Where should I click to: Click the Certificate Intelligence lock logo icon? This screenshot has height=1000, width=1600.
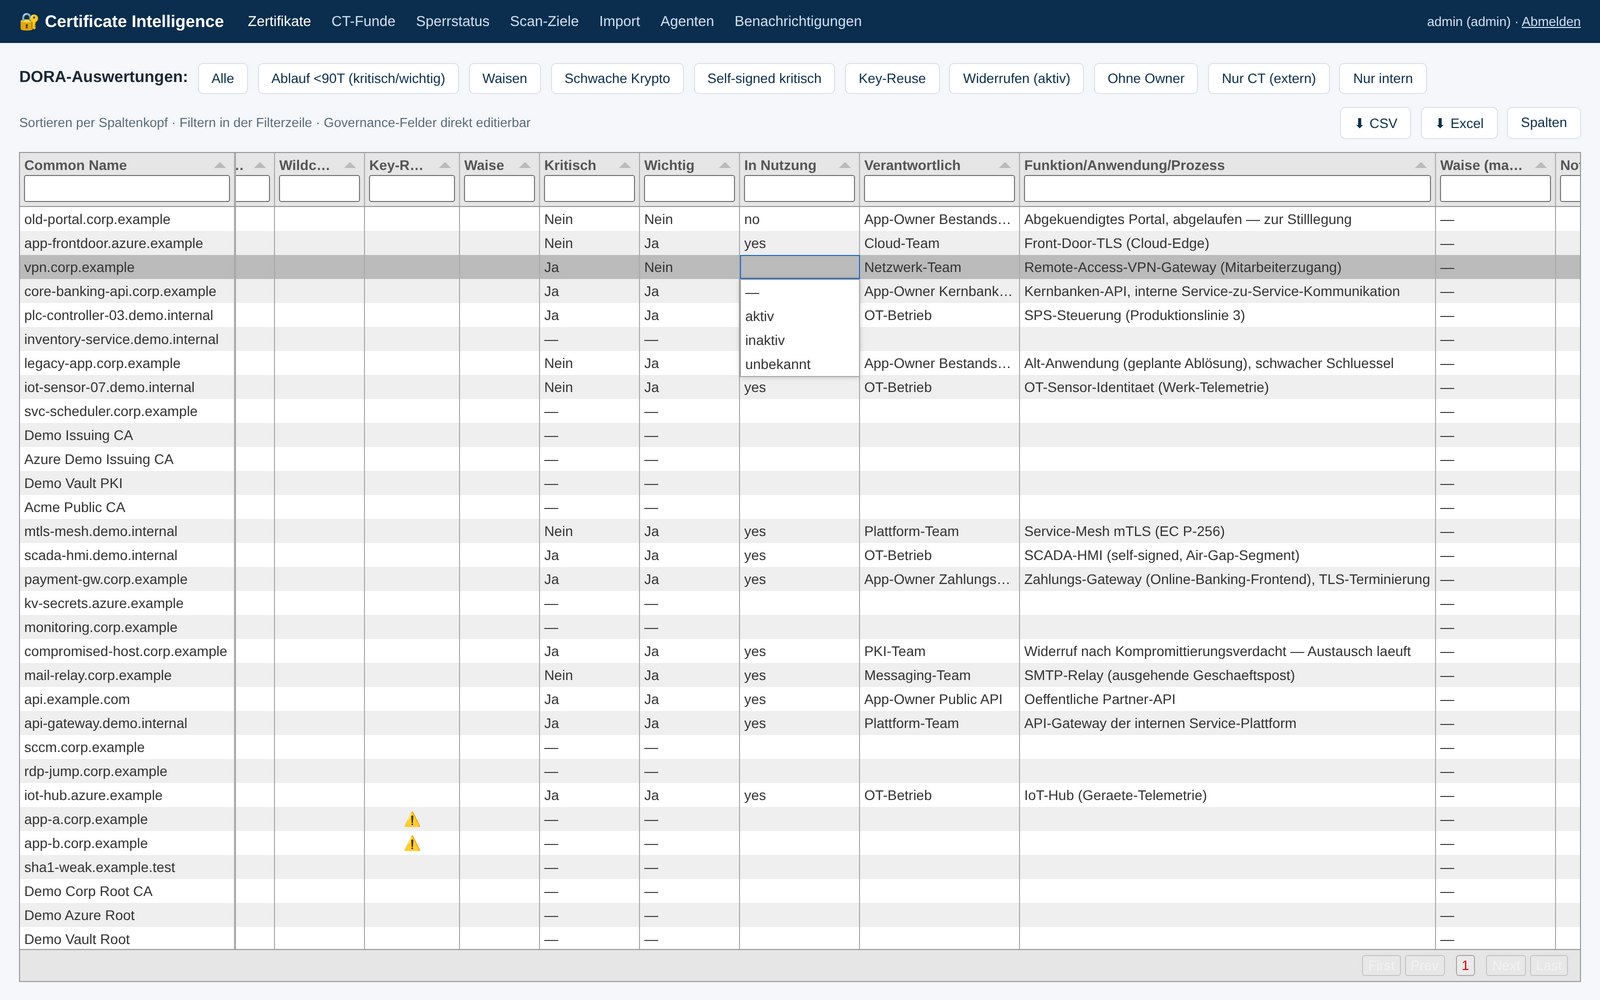[29, 22]
